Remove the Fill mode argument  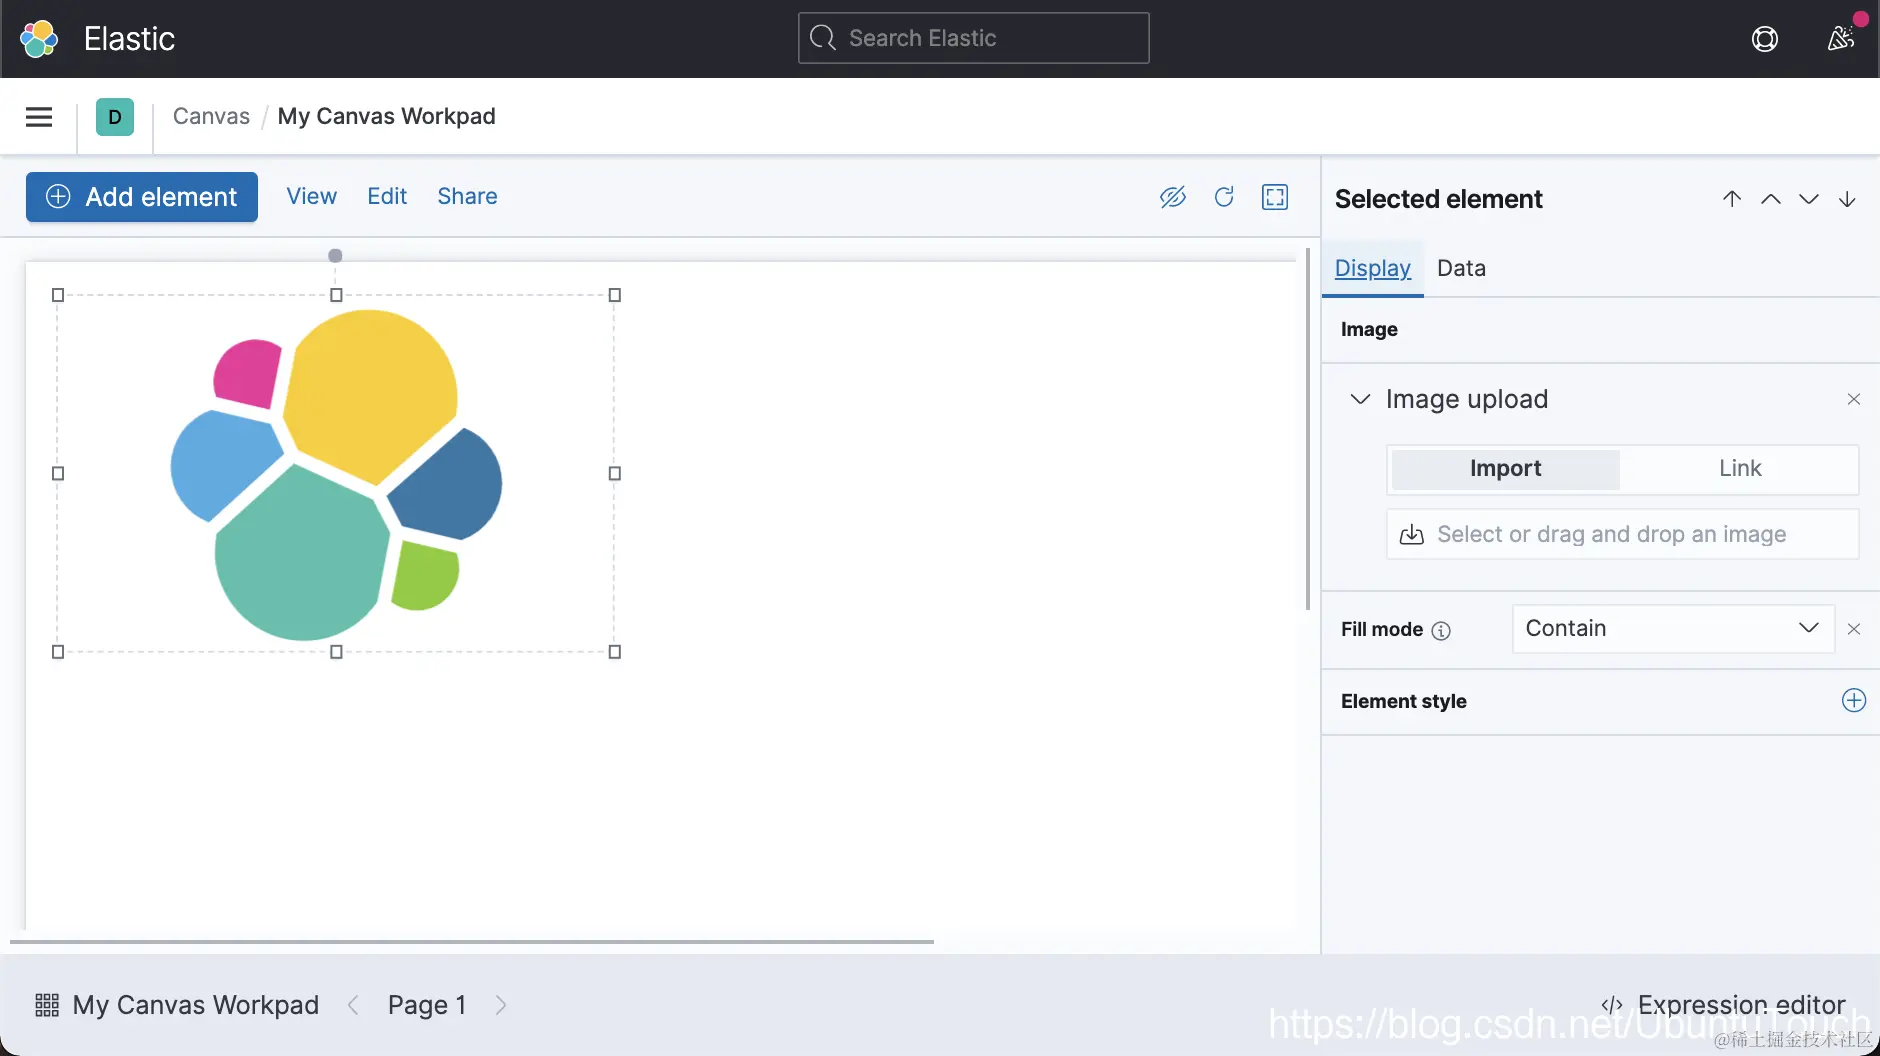1854,629
